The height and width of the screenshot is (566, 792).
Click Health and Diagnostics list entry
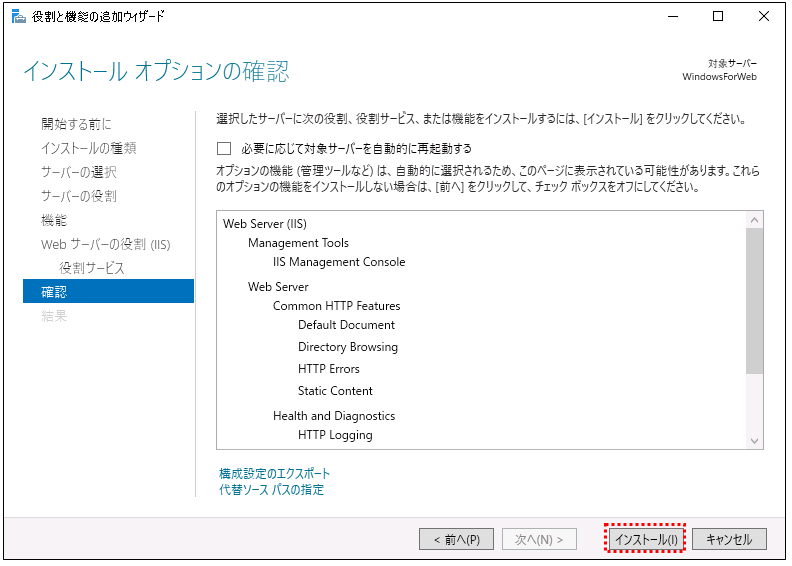(x=334, y=416)
